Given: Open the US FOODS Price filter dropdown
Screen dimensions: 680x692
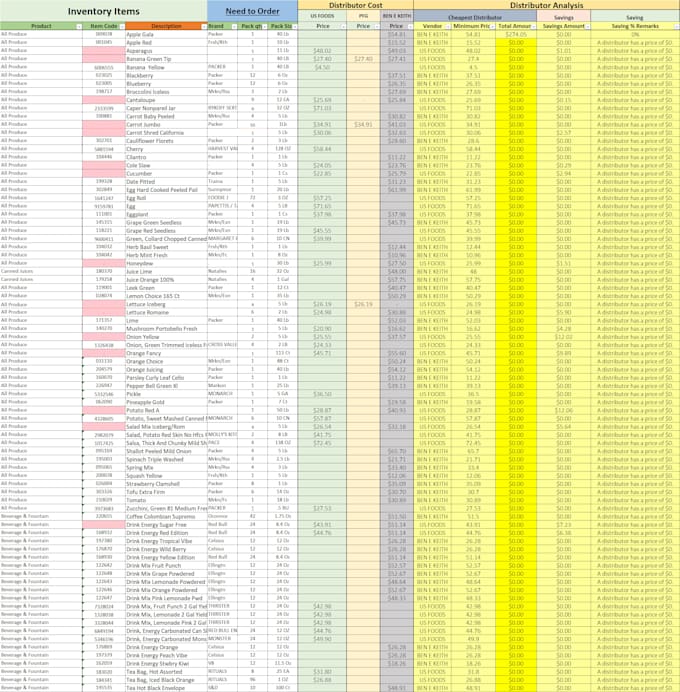Looking at the screenshot, I should pos(343,26).
